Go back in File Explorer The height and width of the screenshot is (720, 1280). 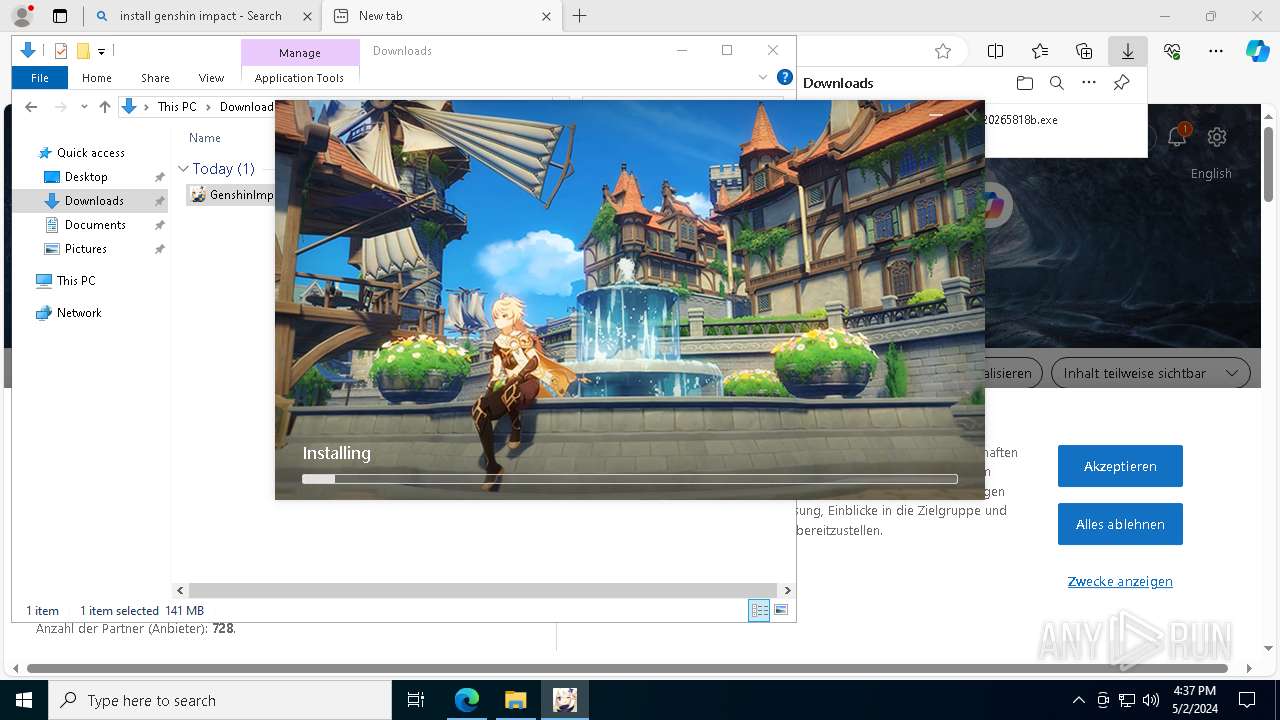(x=31, y=107)
